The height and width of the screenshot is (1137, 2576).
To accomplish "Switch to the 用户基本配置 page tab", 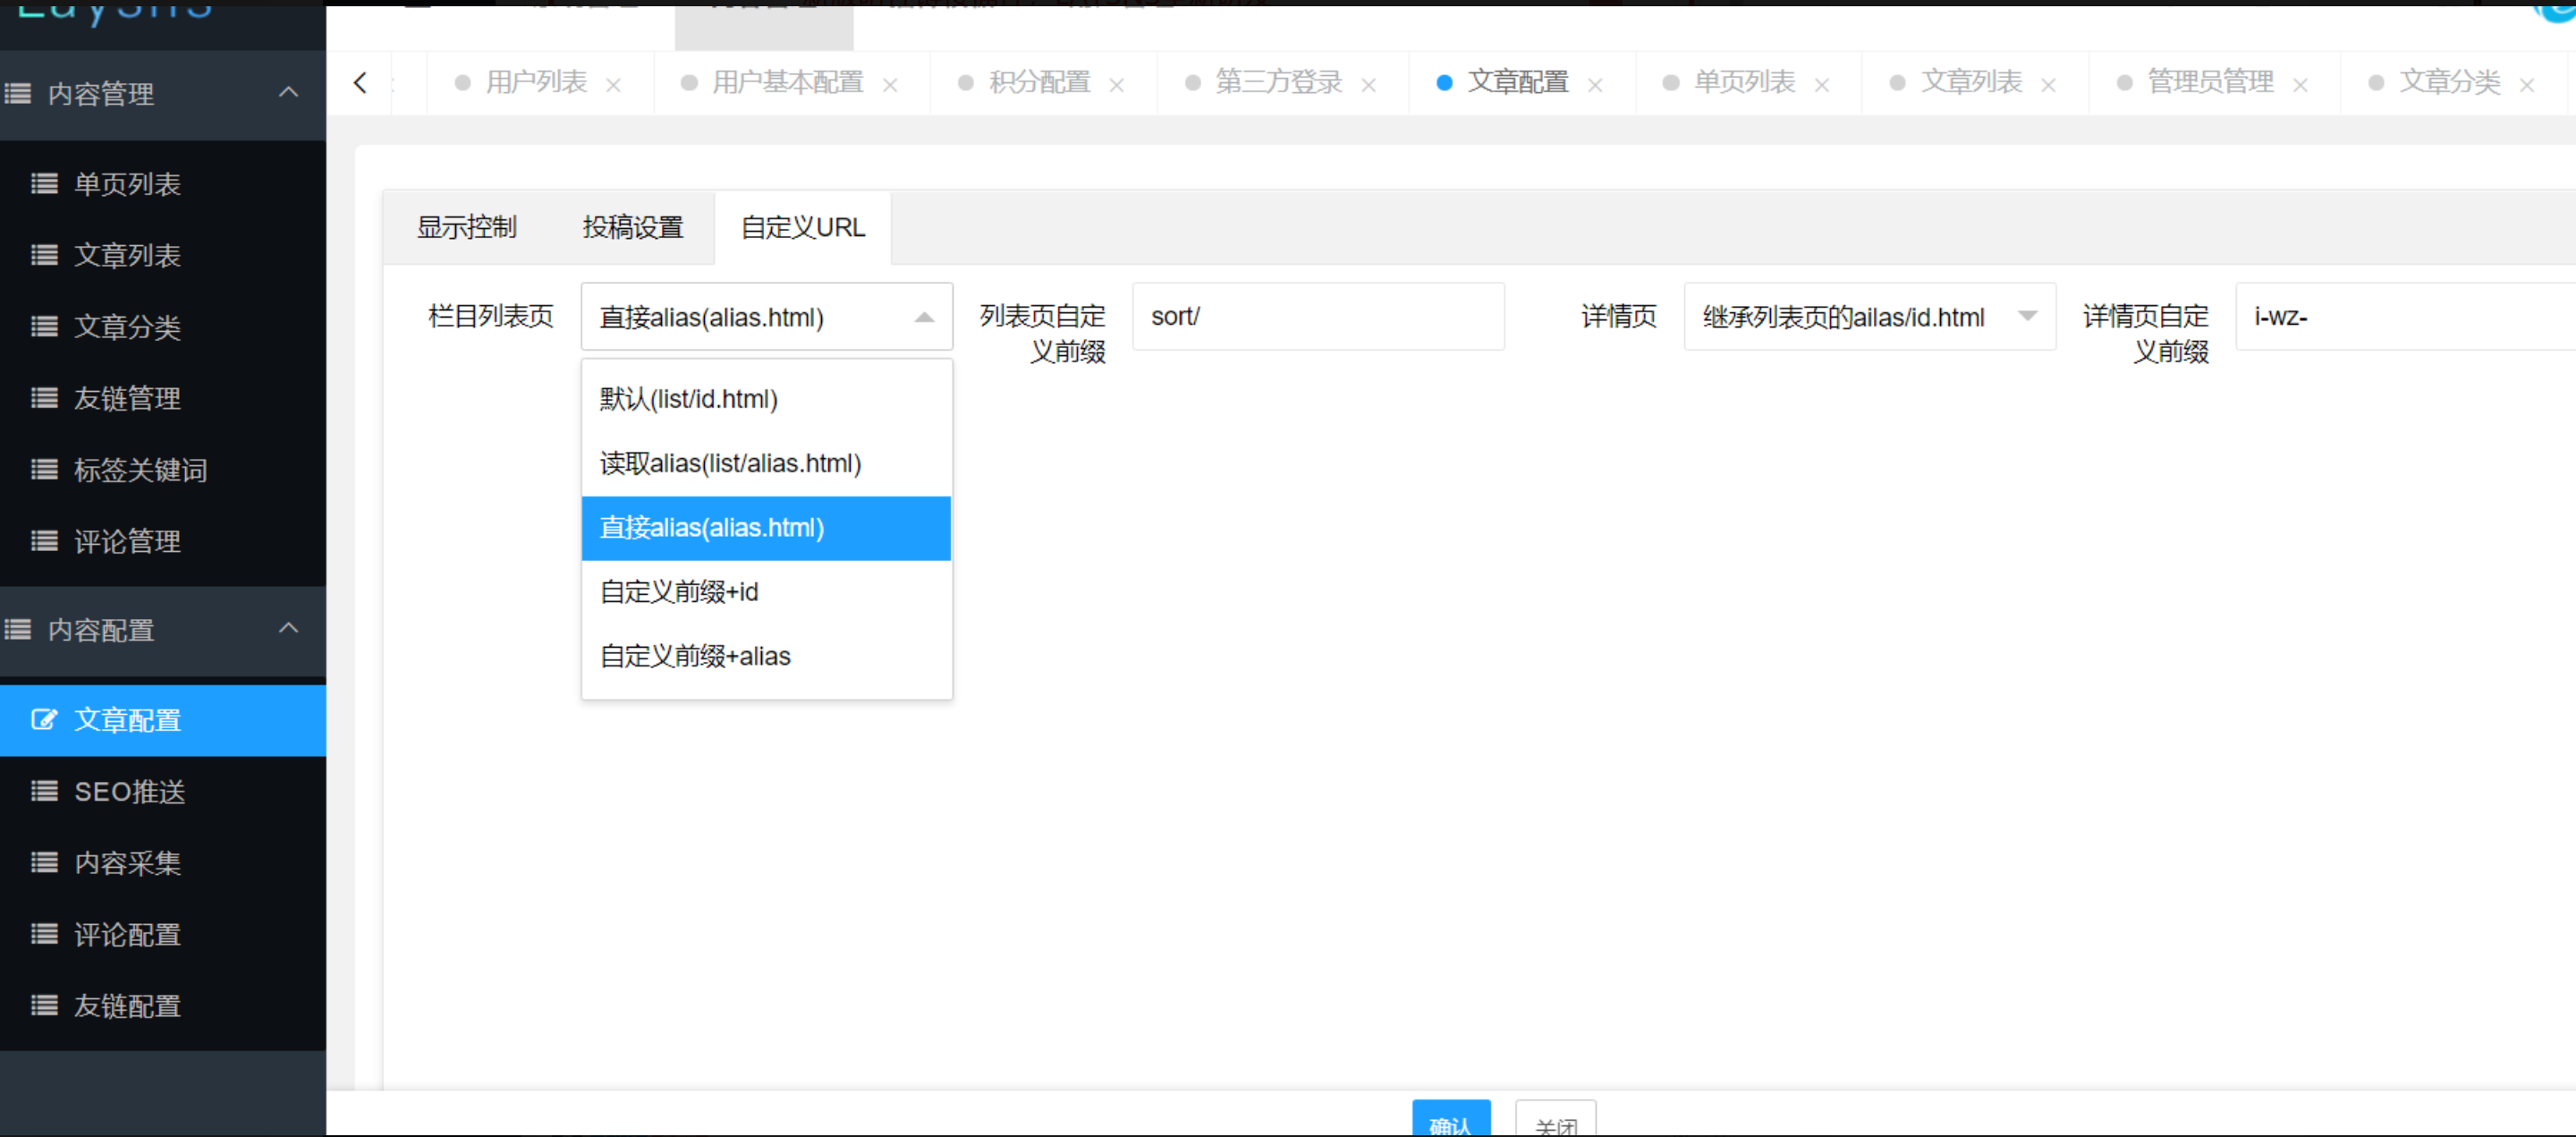I will [788, 82].
